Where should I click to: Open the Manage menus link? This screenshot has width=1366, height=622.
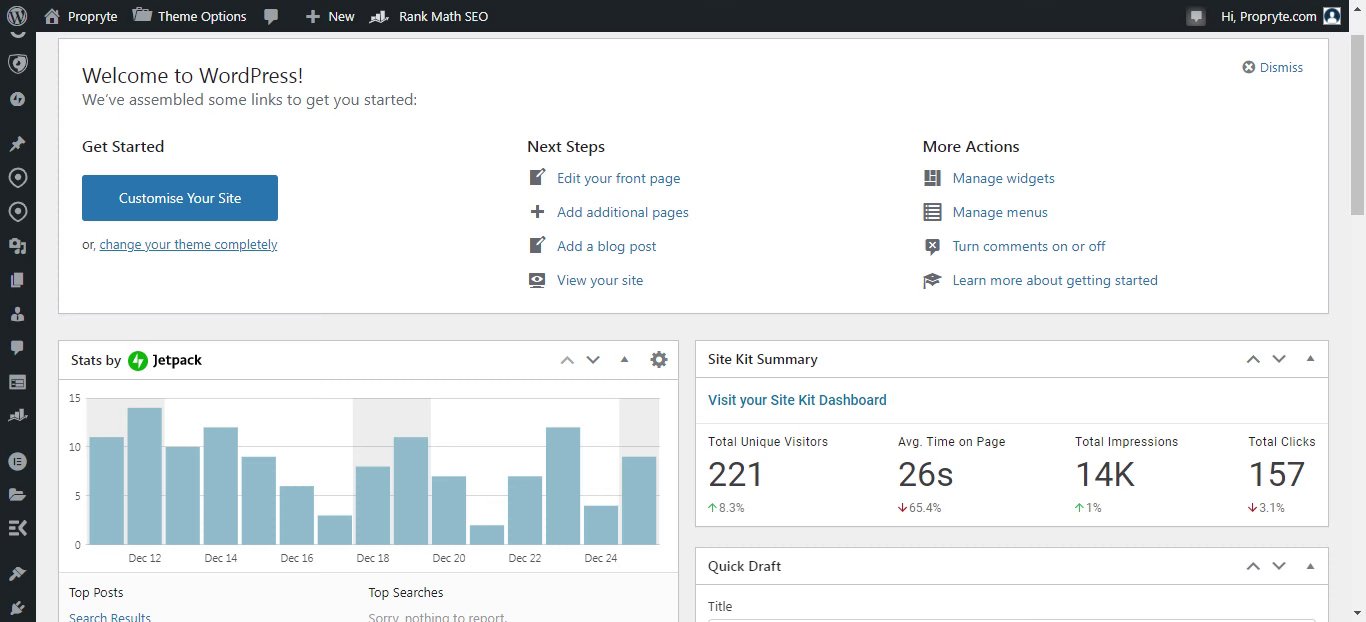pyautogui.click(x=1000, y=212)
